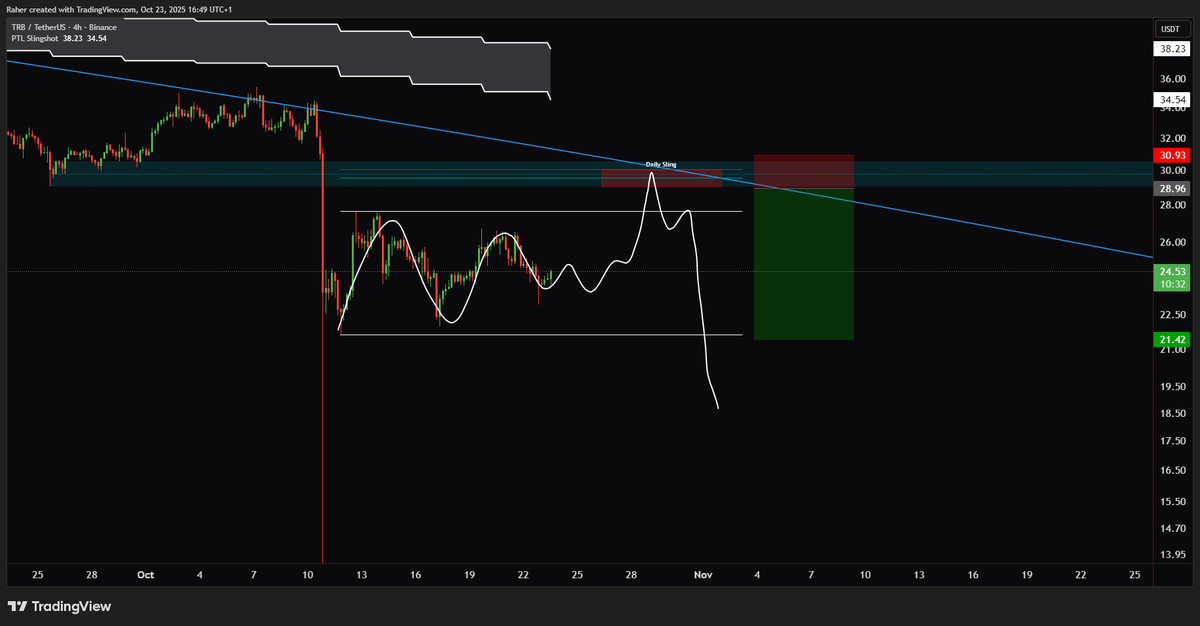Click the 19.50 price axis label
Image resolution: width=1200 pixels, height=626 pixels.
pos(1172,387)
